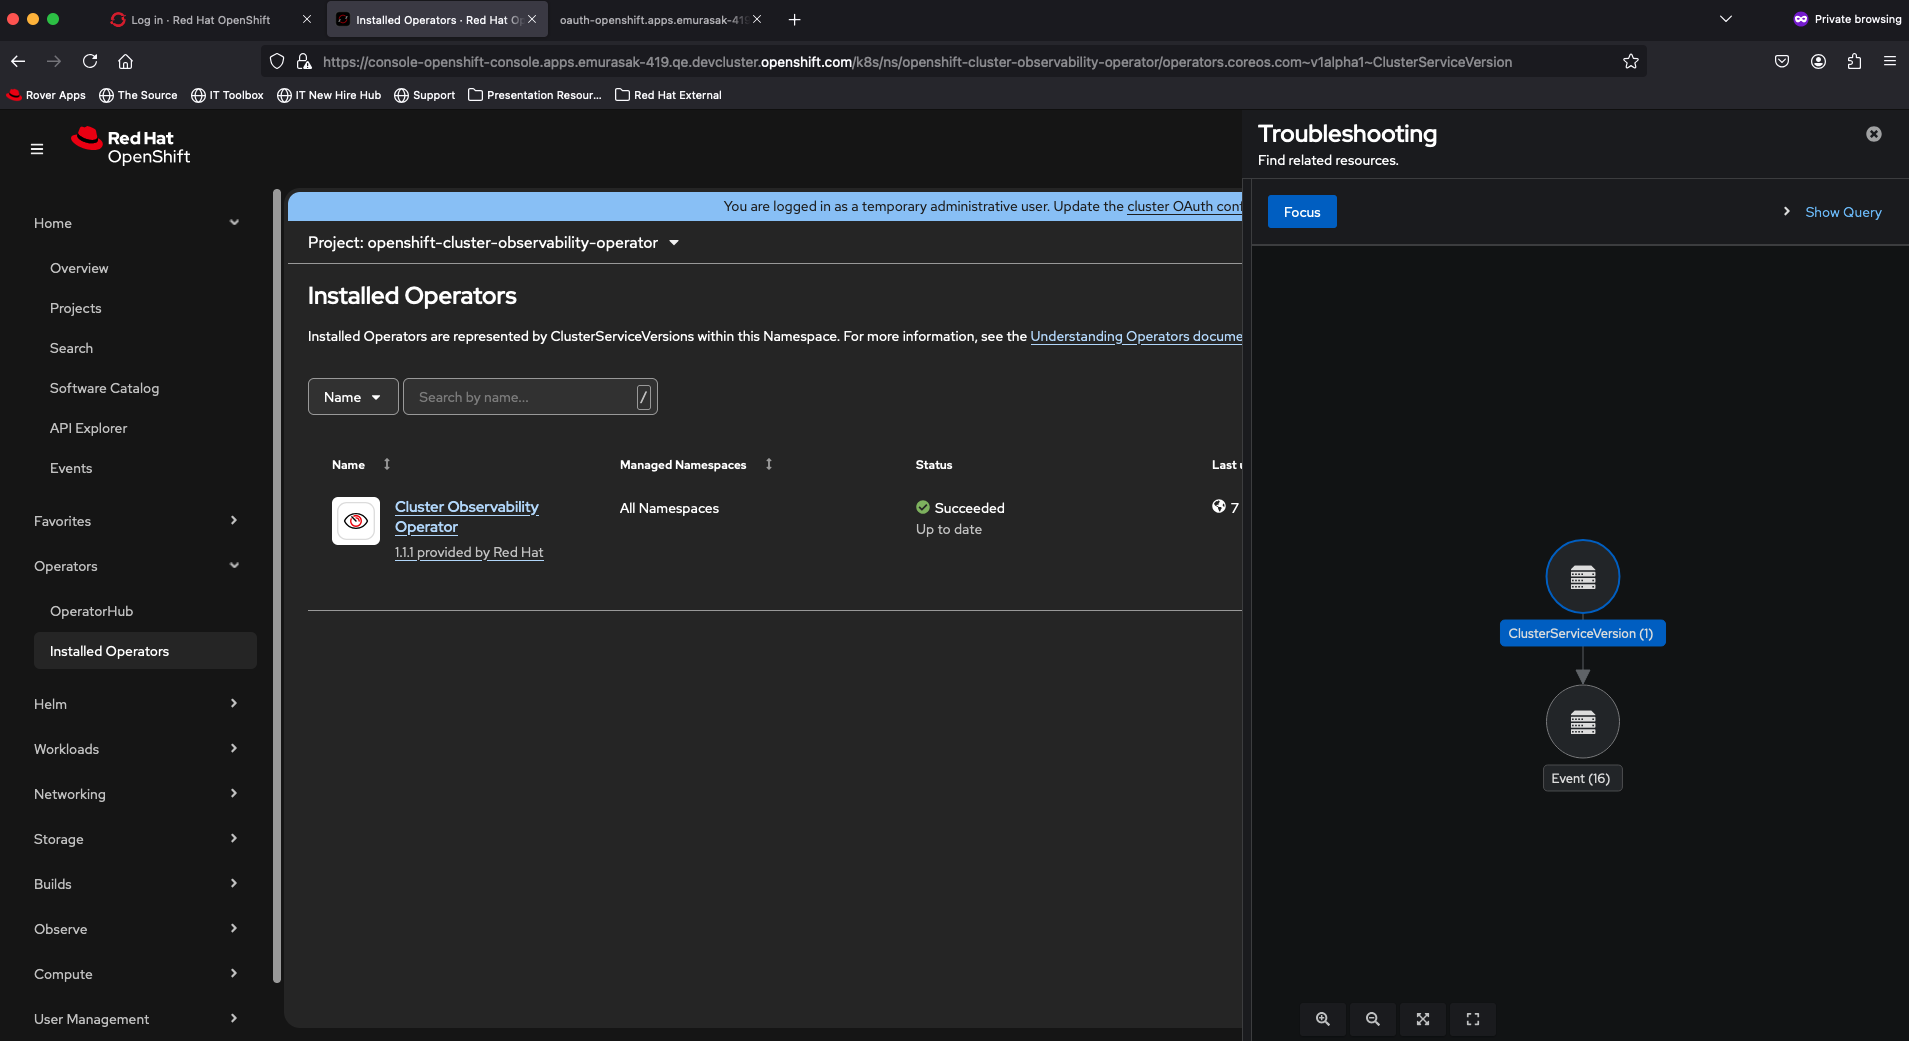Click the fit to screen graph icon
This screenshot has height=1041, width=1909.
coord(1422,1019)
